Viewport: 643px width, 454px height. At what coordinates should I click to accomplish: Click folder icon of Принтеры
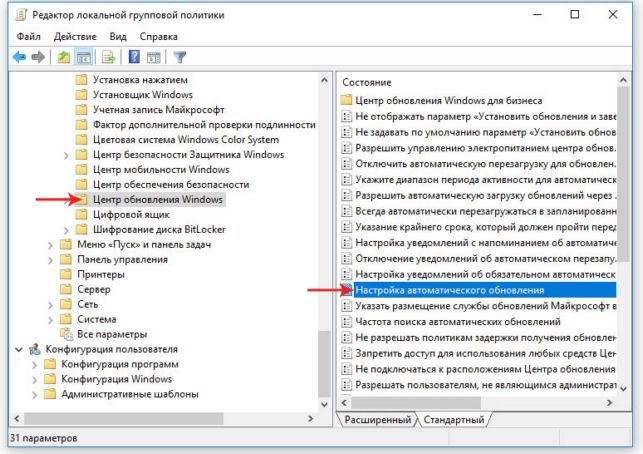66,274
